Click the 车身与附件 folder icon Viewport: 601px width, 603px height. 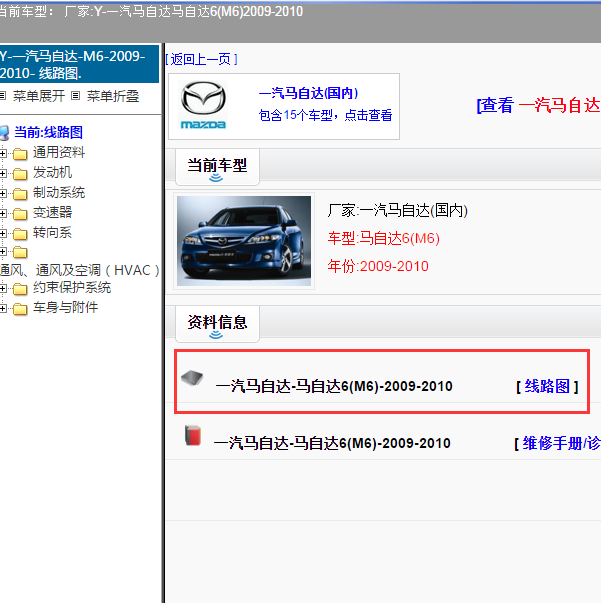point(20,308)
